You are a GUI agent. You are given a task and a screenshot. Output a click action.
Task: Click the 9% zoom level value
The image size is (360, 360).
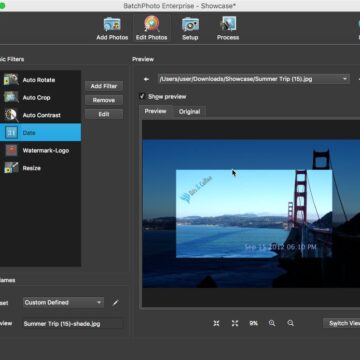(x=254, y=323)
